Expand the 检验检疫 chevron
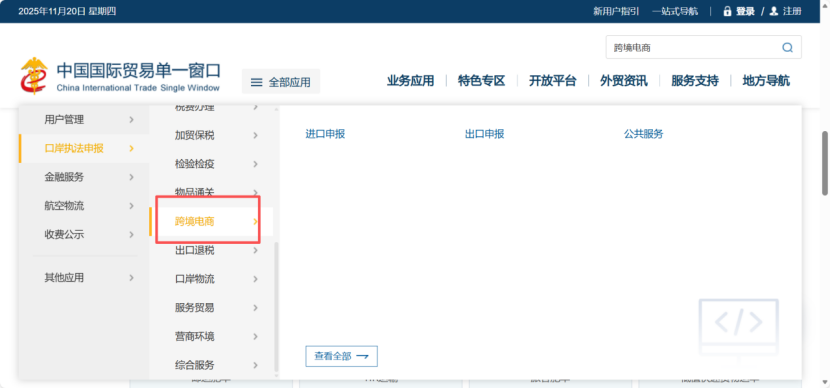 [x=255, y=164]
